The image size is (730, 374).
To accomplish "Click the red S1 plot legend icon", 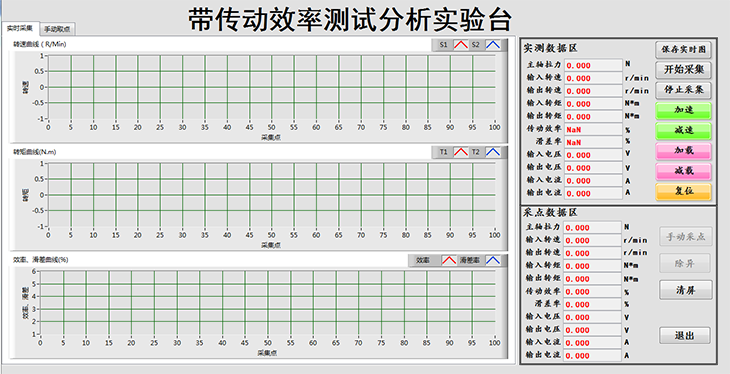I will point(461,45).
